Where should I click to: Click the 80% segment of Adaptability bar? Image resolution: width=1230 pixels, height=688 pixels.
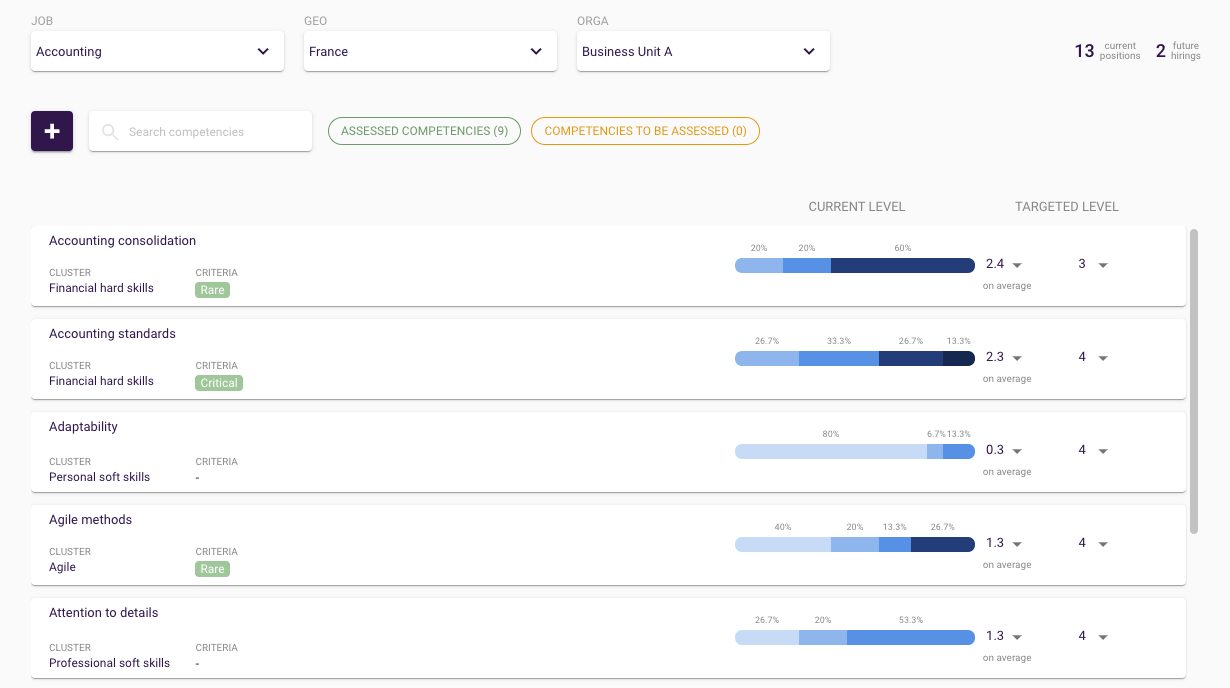(x=830, y=451)
